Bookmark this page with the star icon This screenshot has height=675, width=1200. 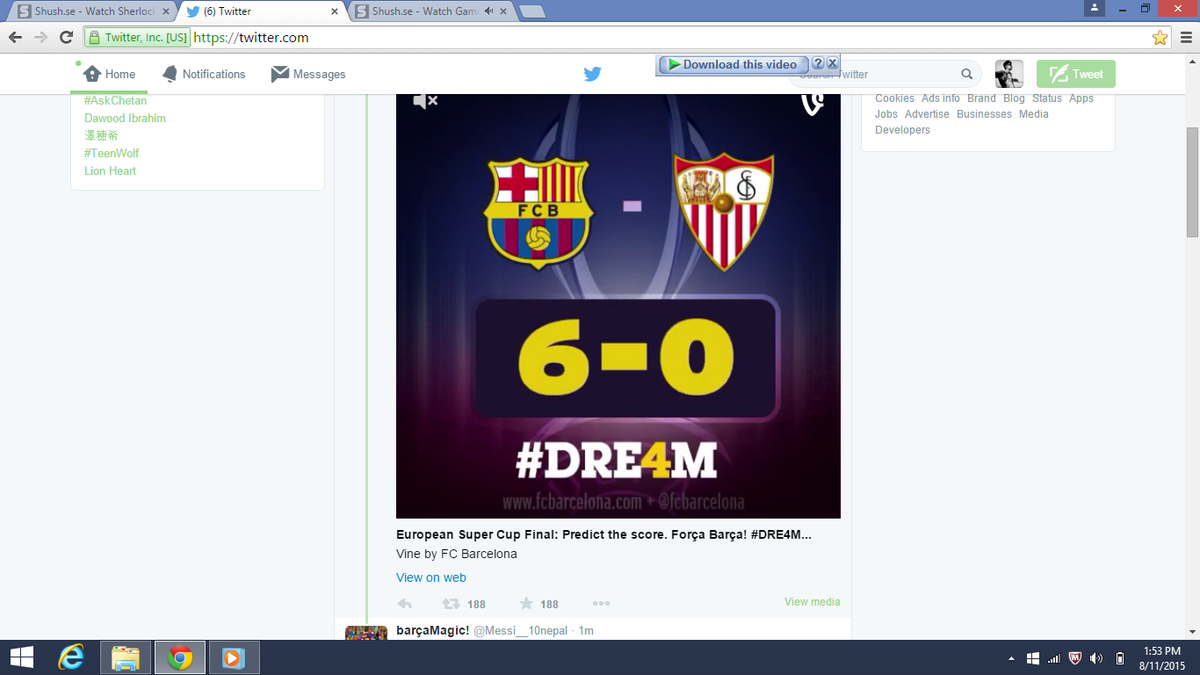pos(1160,37)
